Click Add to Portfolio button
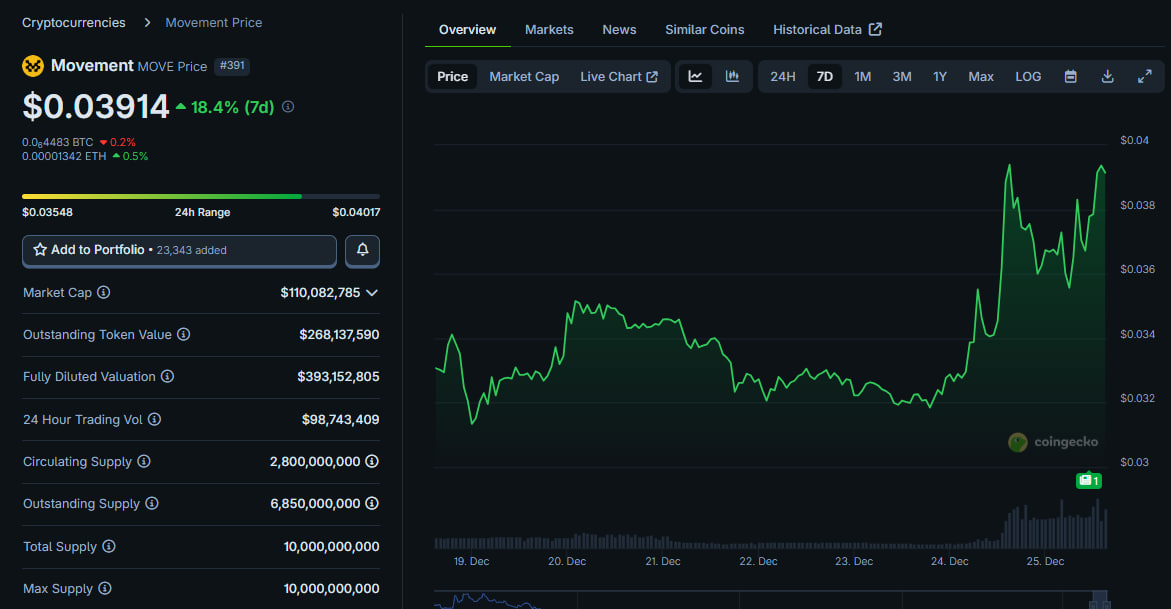Viewport: 1171px width, 609px height. [x=179, y=250]
